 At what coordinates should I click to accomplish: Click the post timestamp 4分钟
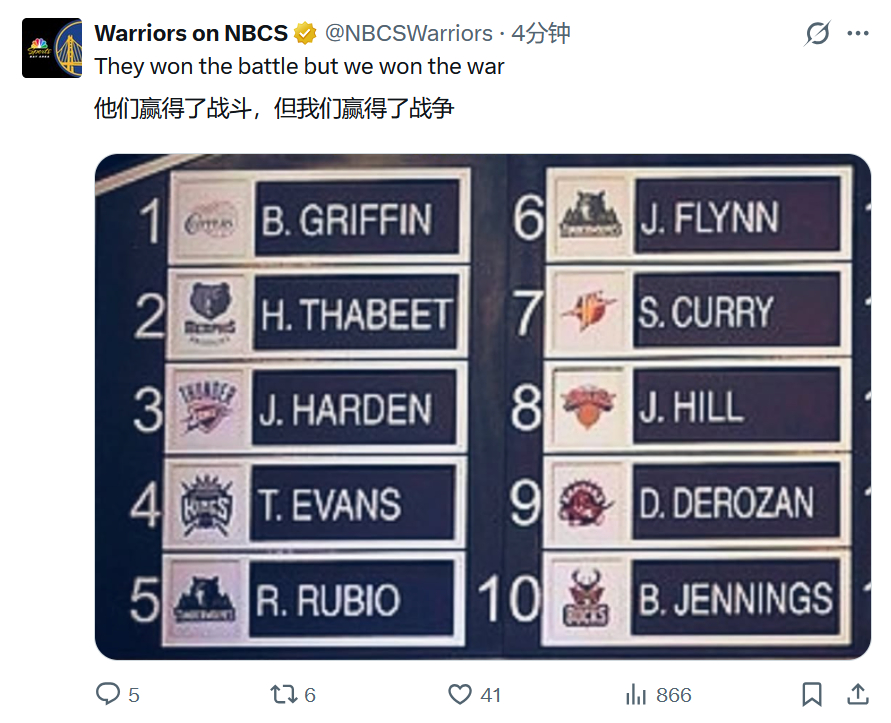pyautogui.click(x=541, y=34)
